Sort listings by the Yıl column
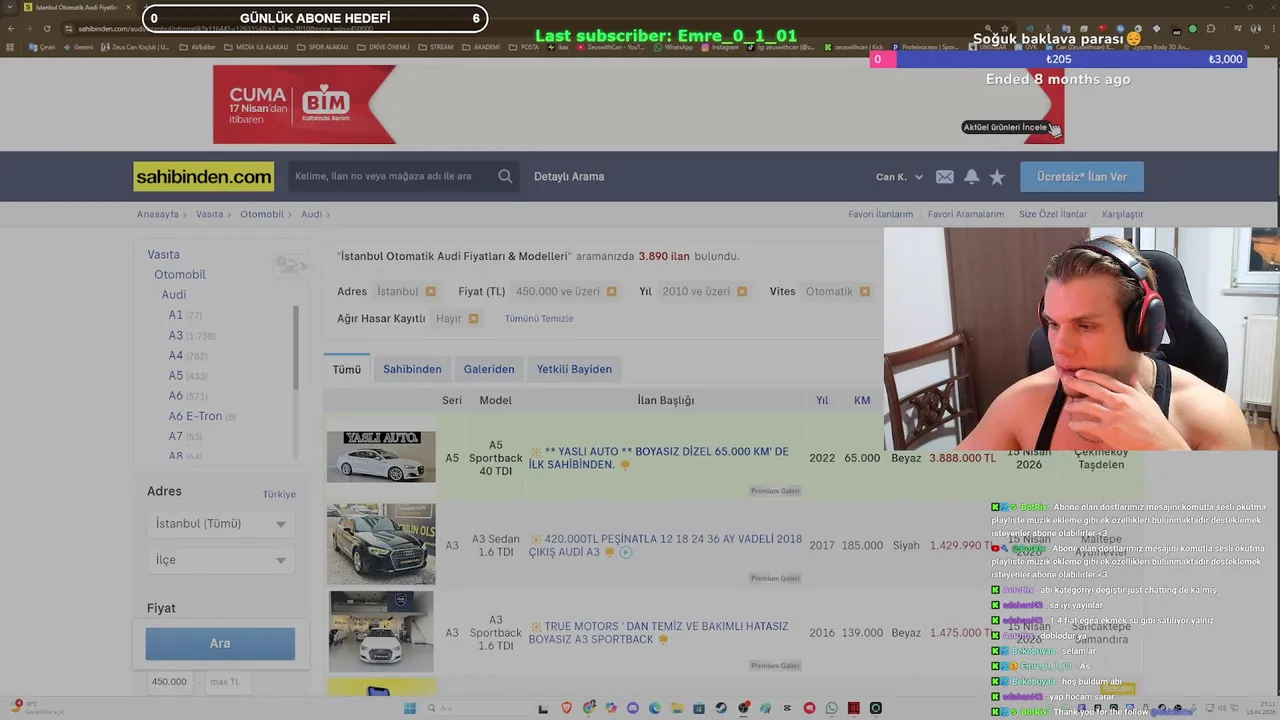This screenshot has width=1280, height=720. click(822, 400)
